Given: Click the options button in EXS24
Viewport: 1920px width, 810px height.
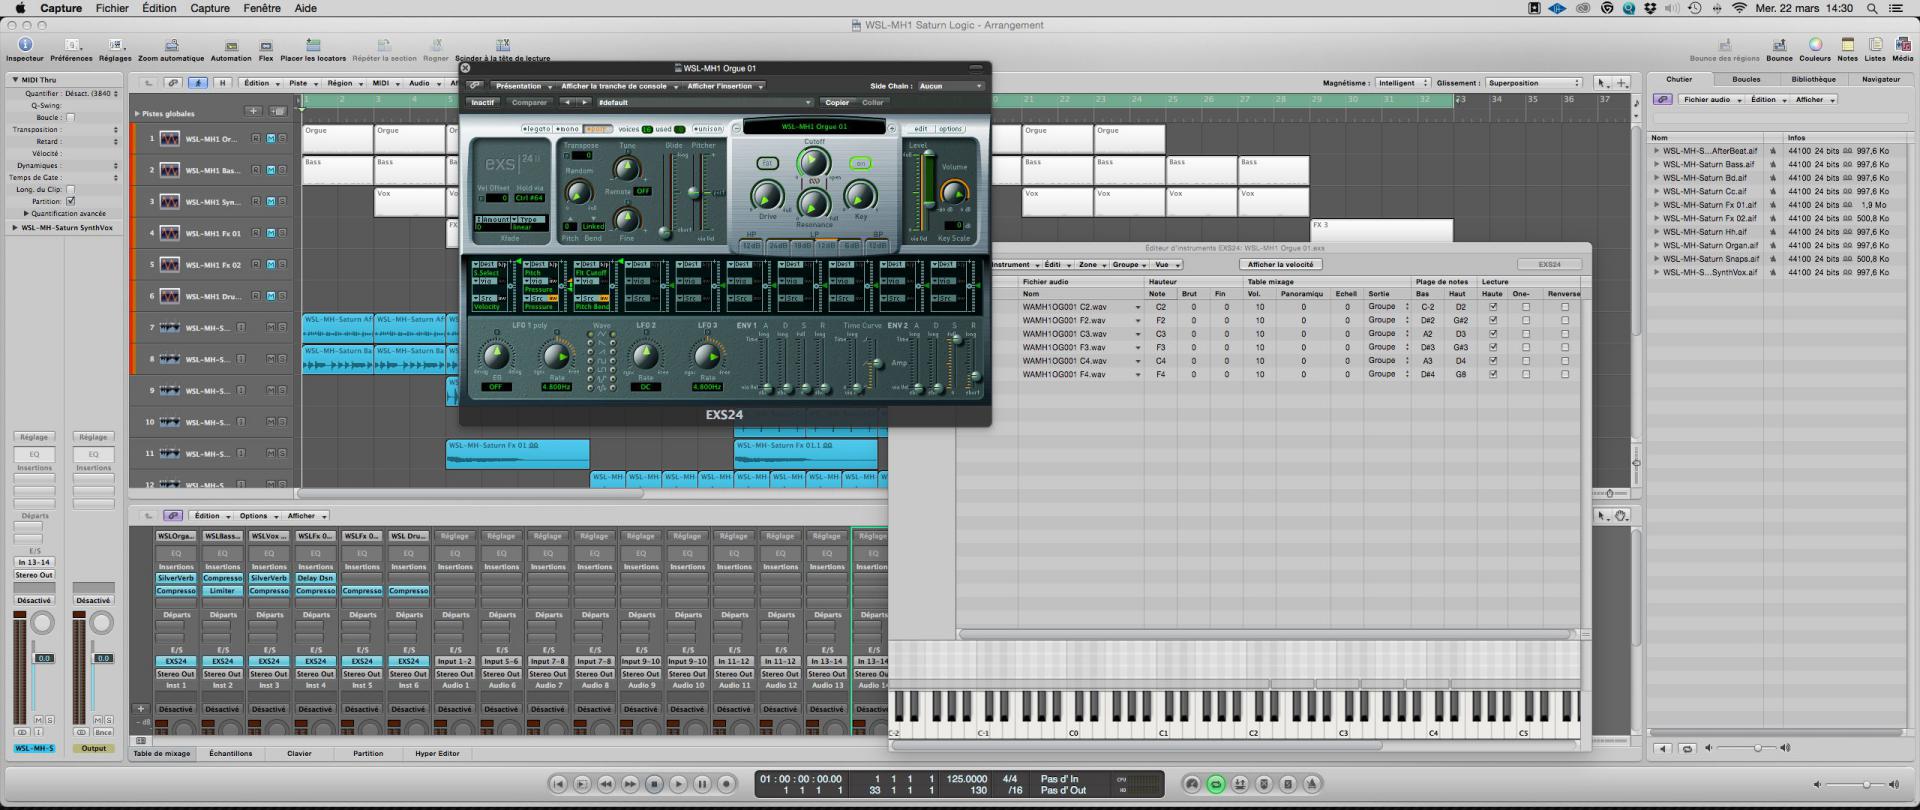Looking at the screenshot, I should (950, 129).
